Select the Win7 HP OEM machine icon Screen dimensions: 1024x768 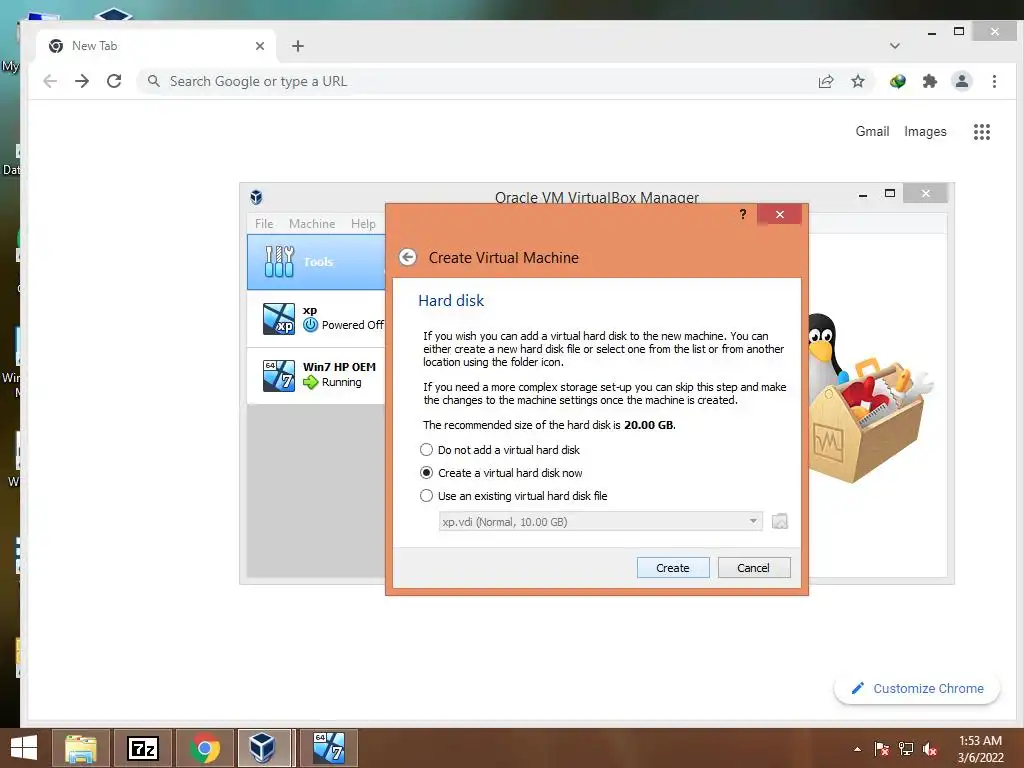[279, 376]
